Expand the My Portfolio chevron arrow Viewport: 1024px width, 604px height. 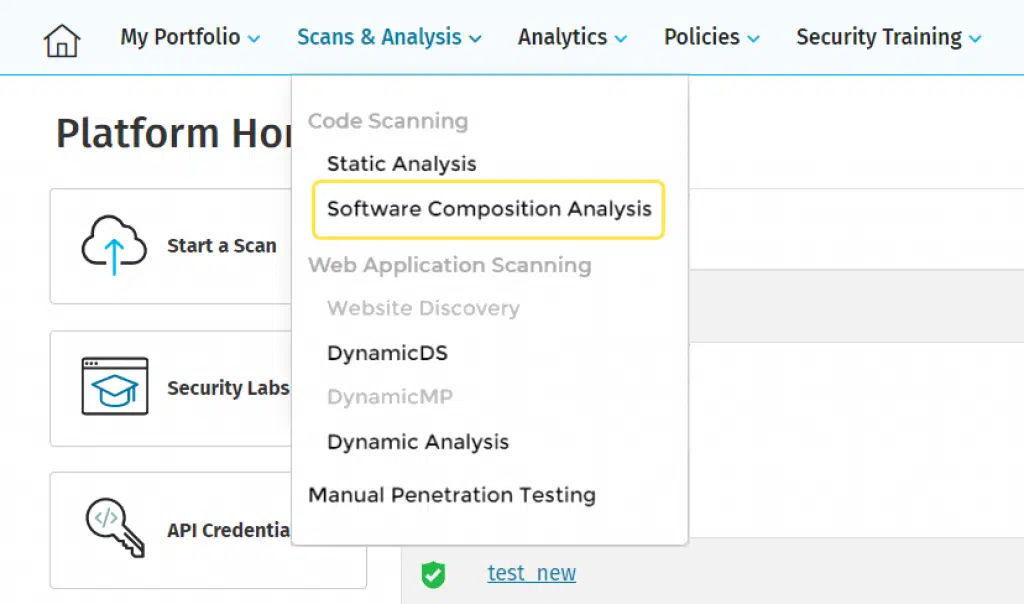point(254,39)
